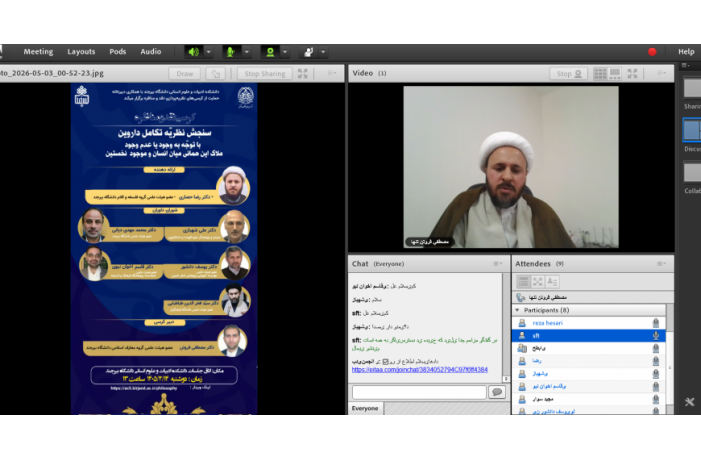Image resolution: width=701 pixels, height=460 pixels.
Task: Click the Stop Sharing button
Action: point(265,73)
